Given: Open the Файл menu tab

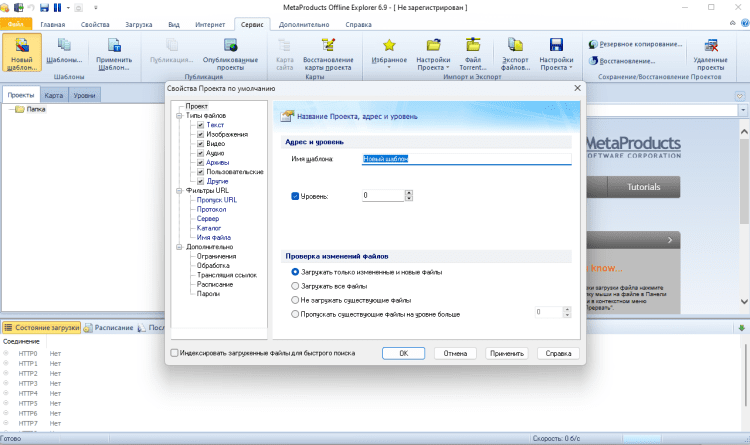Looking at the screenshot, I should [x=16, y=24].
